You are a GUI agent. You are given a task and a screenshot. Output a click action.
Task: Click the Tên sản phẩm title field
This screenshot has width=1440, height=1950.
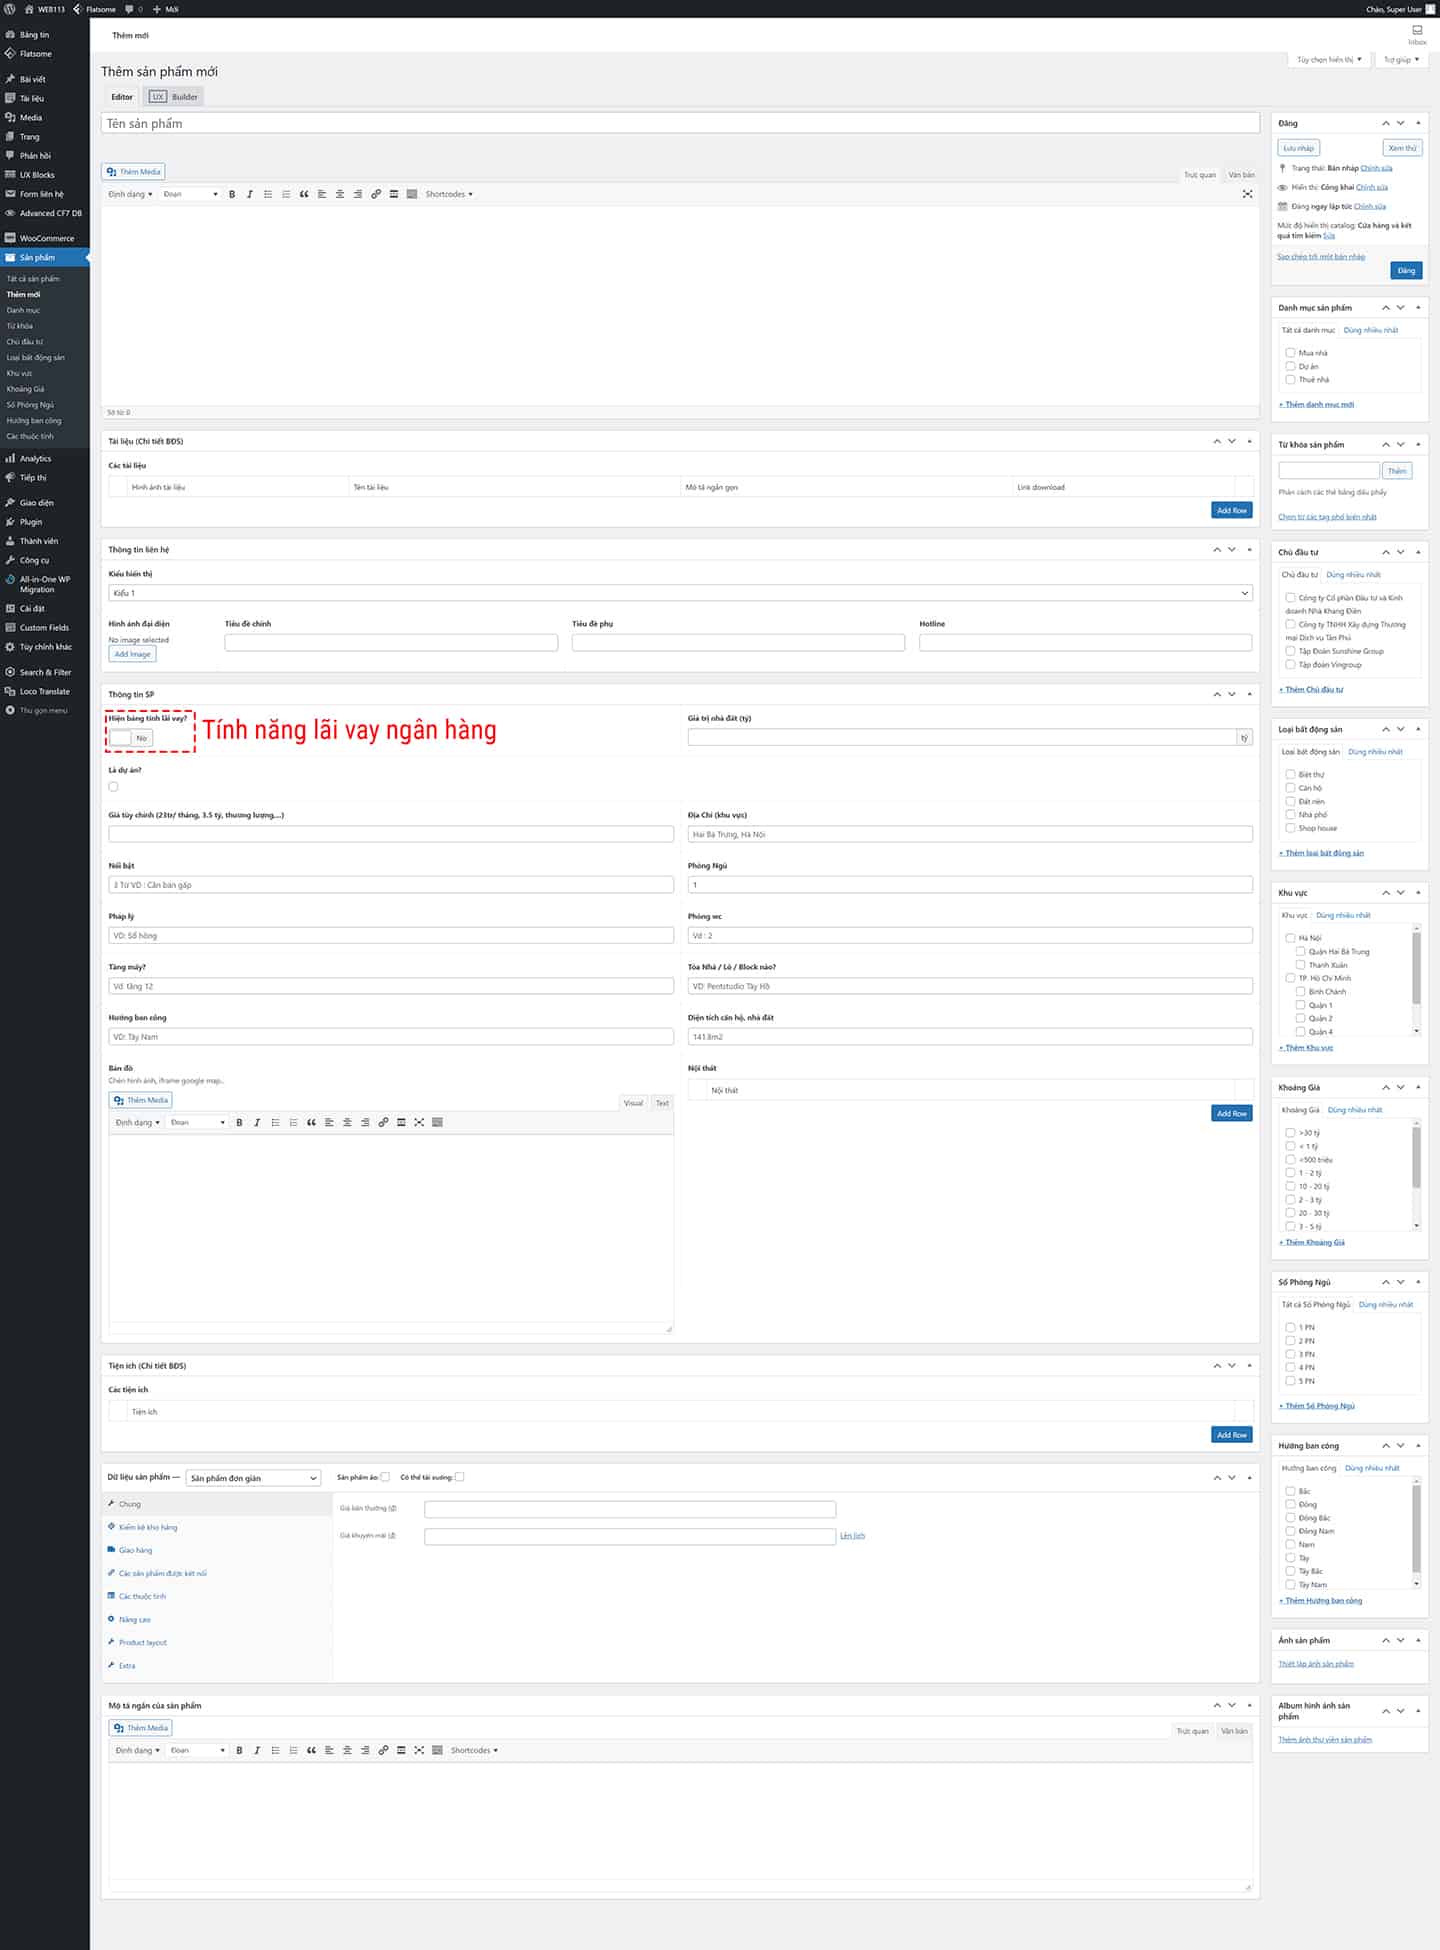[x=680, y=124]
